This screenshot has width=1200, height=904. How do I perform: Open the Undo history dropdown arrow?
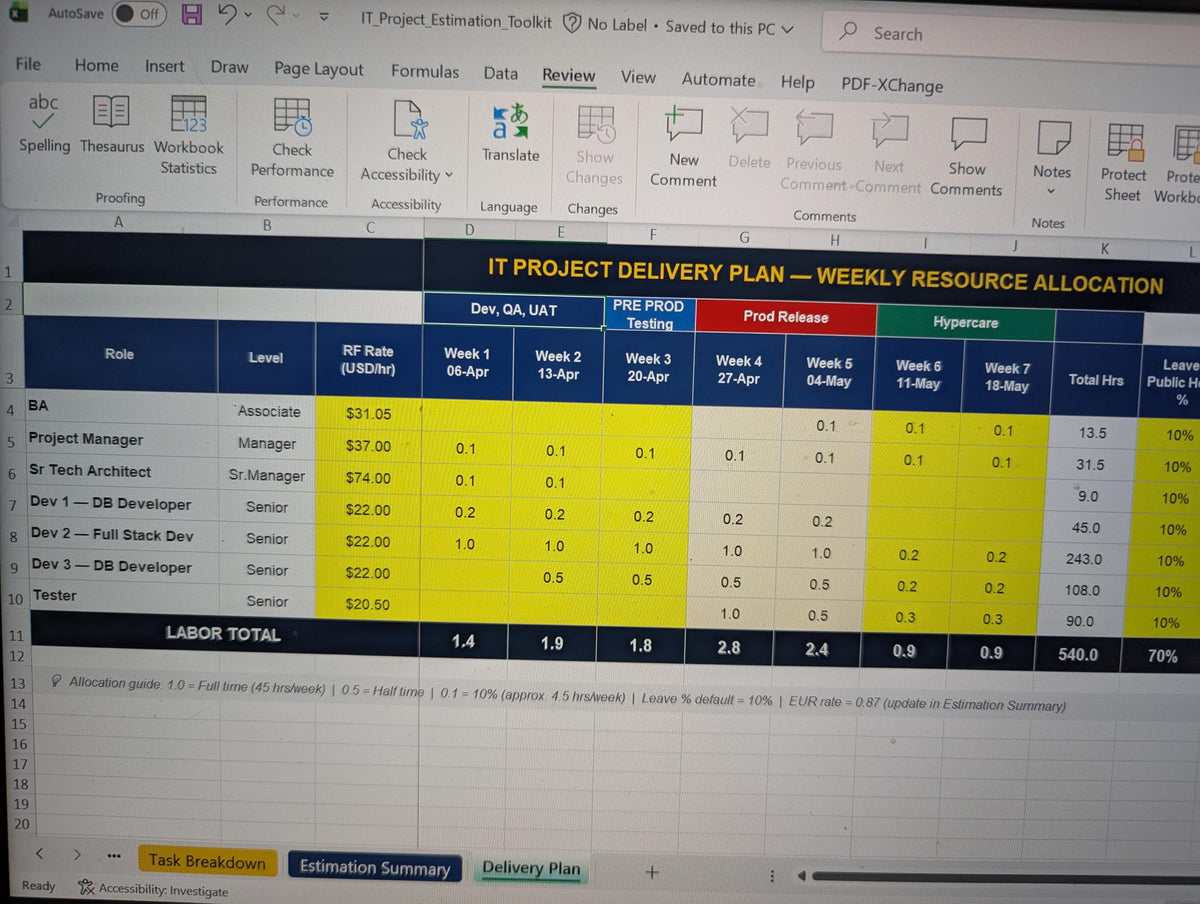[x=247, y=17]
